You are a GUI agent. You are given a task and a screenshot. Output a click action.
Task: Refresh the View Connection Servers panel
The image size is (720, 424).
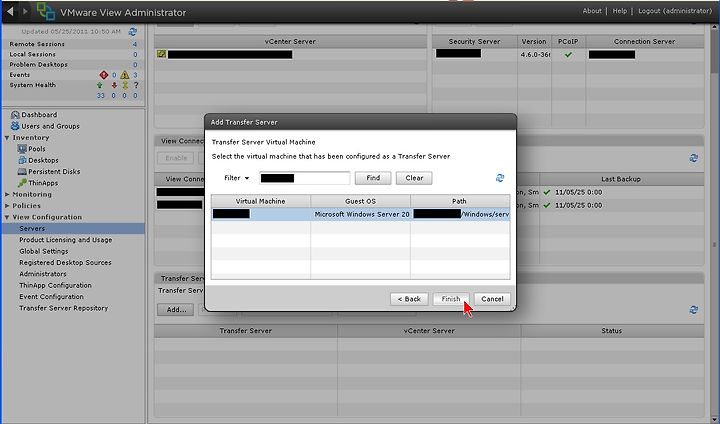coord(693,158)
